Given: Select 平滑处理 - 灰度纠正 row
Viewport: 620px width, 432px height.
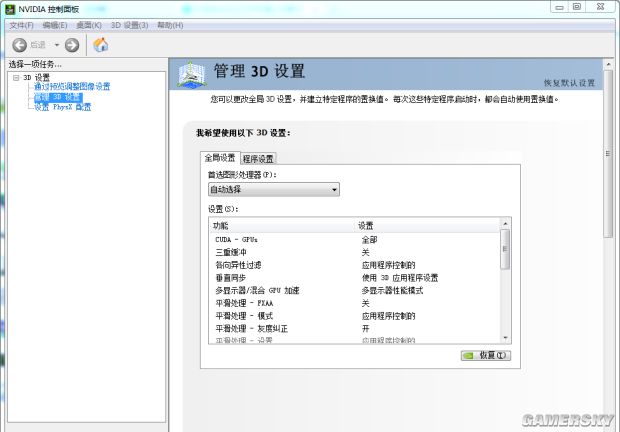Looking at the screenshot, I should pyautogui.click(x=355, y=328).
